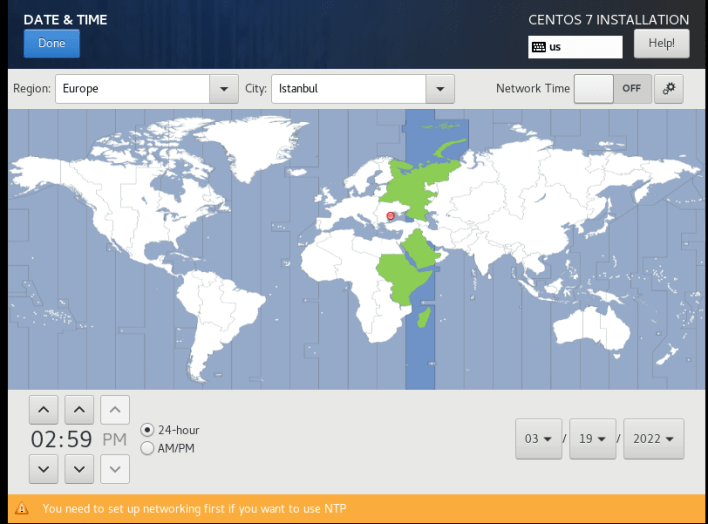Image resolution: width=708 pixels, height=524 pixels.
Task: Toggle the Network Time switch
Action: [613, 89]
